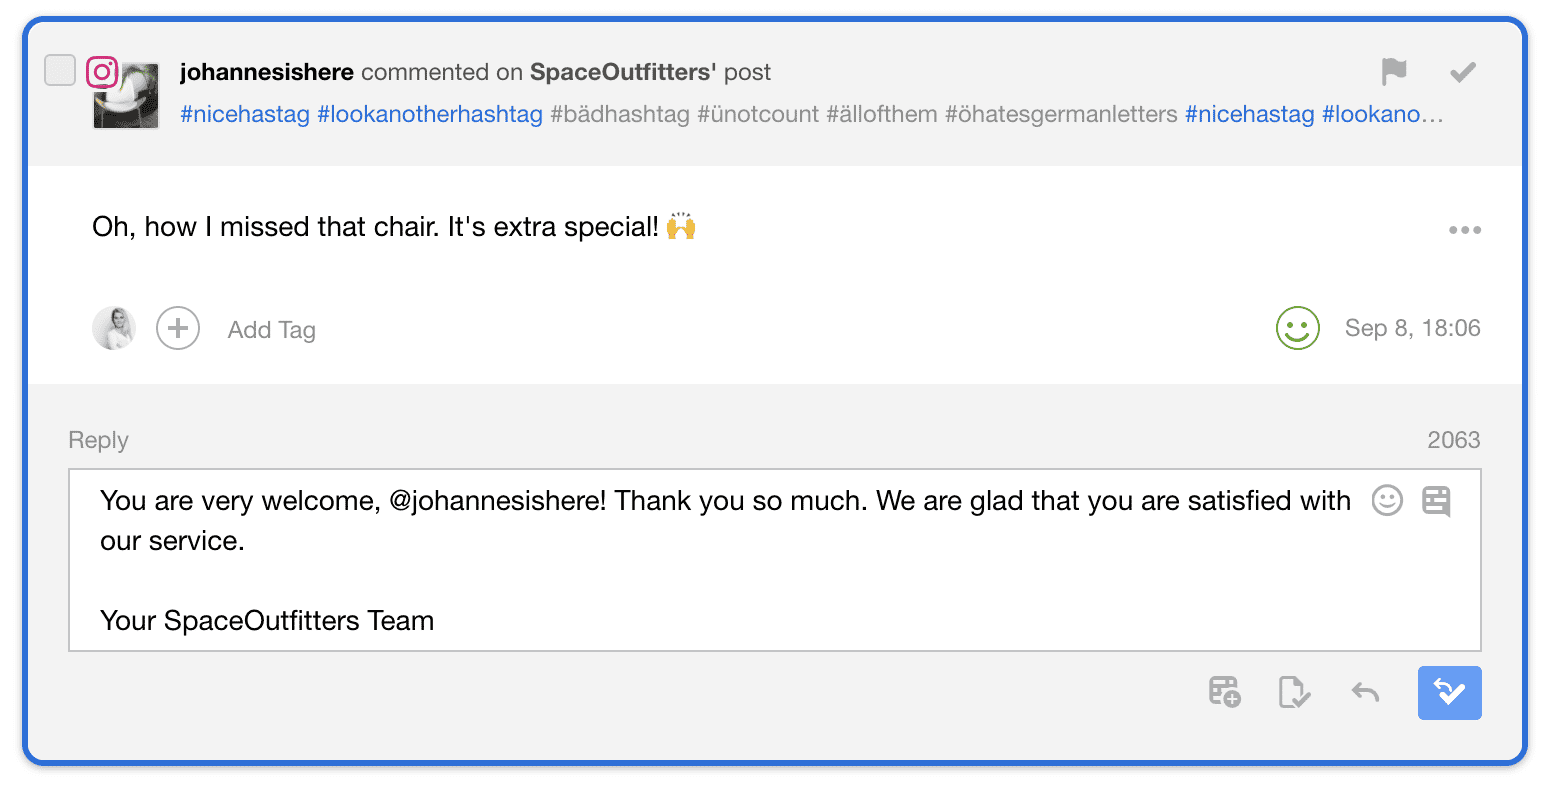Mark comment as done with checkmark
The width and height of the screenshot is (1548, 788).
1463,72
